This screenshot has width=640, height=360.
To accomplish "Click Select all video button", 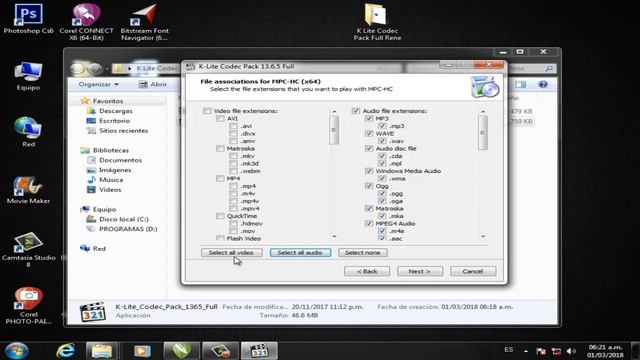I will [231, 253].
